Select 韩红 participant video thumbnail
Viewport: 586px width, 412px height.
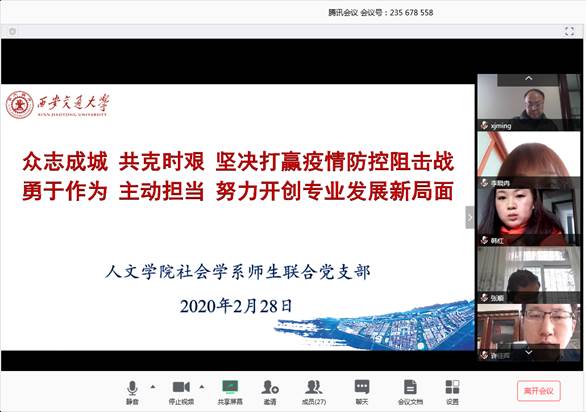click(529, 217)
